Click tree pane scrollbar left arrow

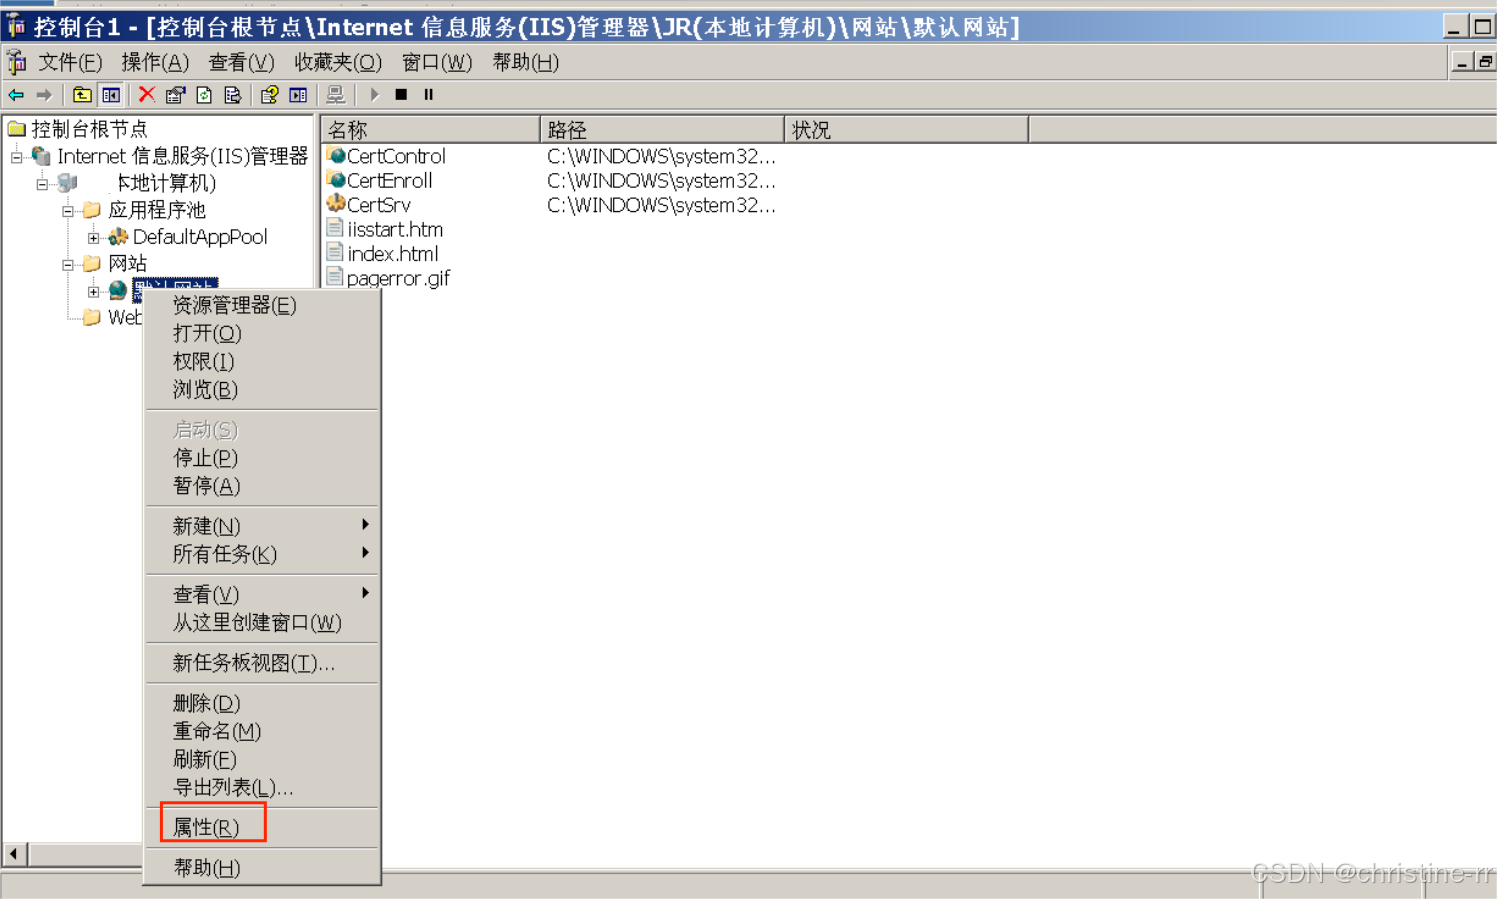point(14,854)
